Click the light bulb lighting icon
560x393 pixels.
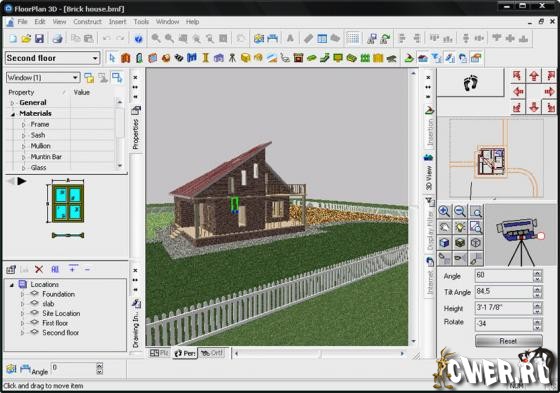(460, 227)
